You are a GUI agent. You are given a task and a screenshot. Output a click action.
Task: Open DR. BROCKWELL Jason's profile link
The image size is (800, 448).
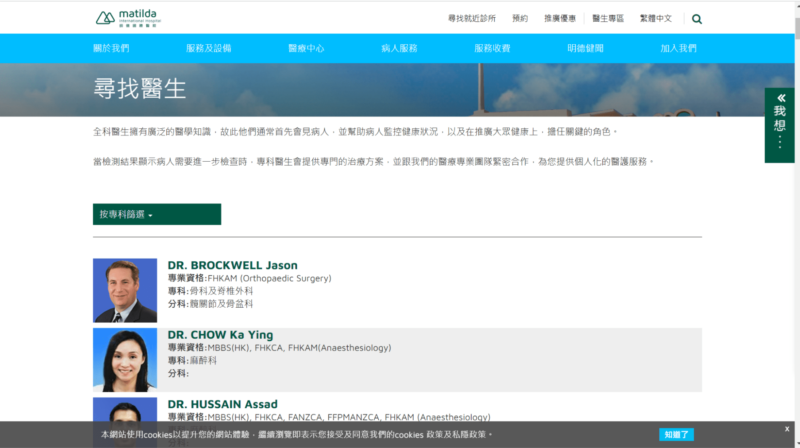pyautogui.click(x=232, y=265)
